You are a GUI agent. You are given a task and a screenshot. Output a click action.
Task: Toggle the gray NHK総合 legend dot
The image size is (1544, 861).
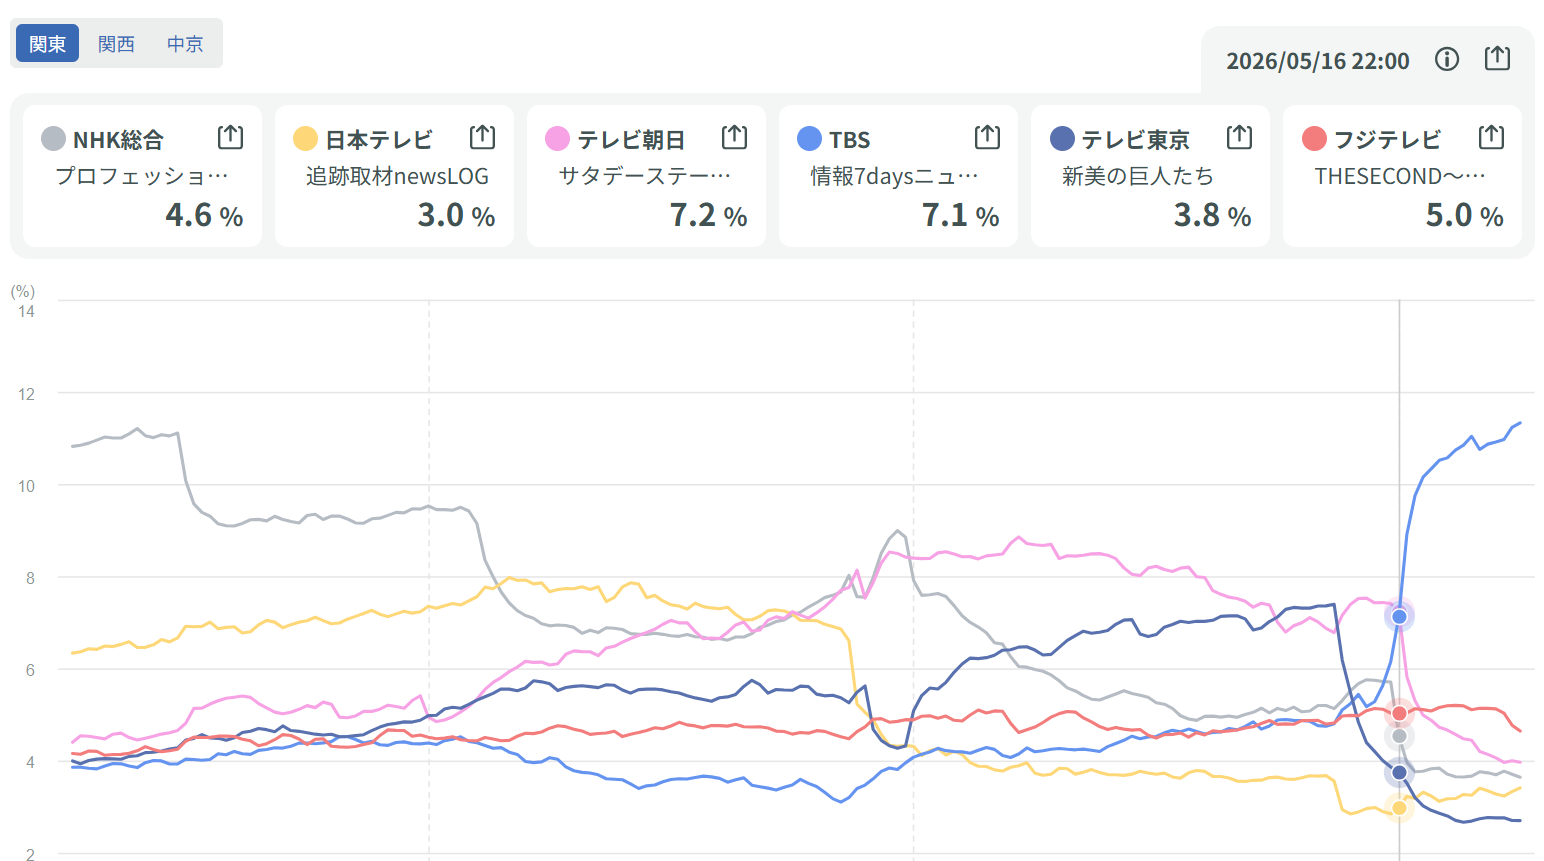(54, 139)
